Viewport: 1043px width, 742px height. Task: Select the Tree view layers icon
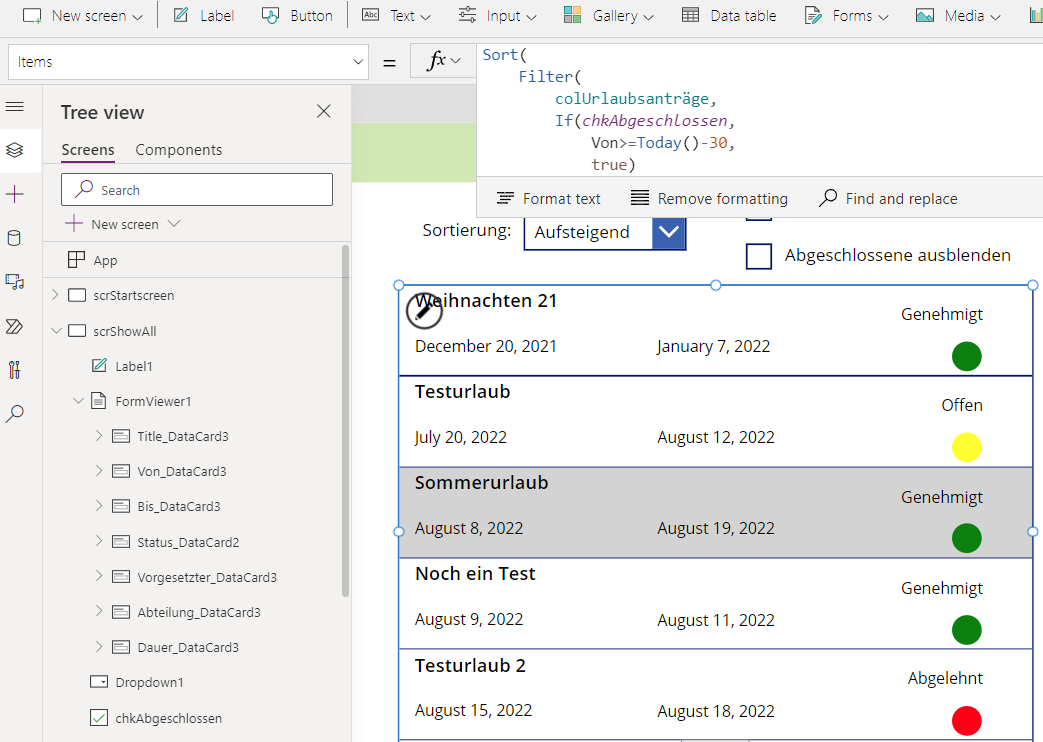[x=15, y=150]
